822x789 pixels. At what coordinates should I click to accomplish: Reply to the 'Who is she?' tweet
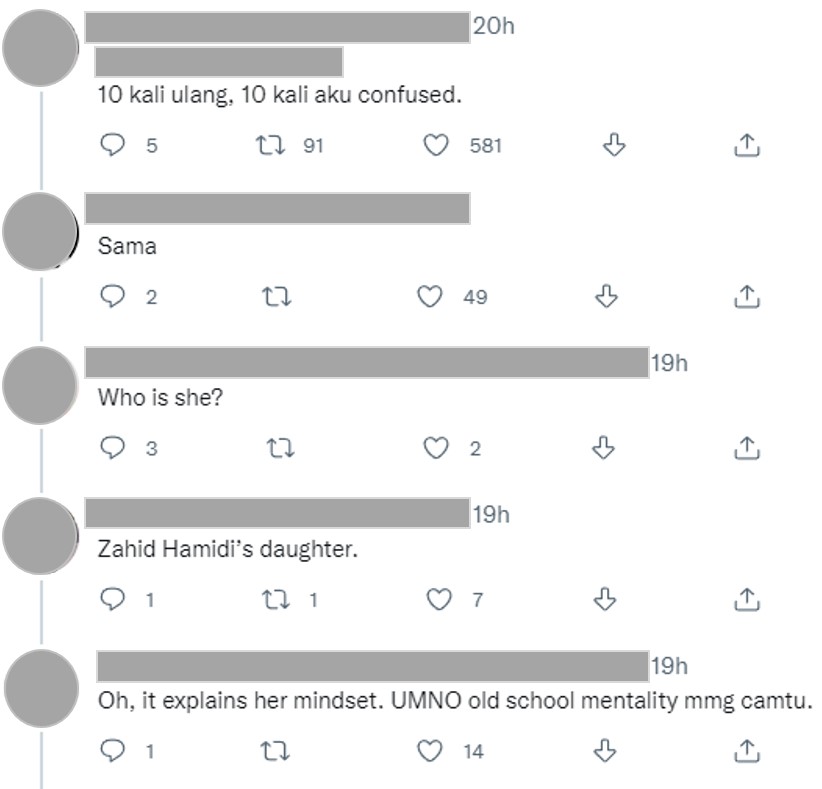pos(112,448)
